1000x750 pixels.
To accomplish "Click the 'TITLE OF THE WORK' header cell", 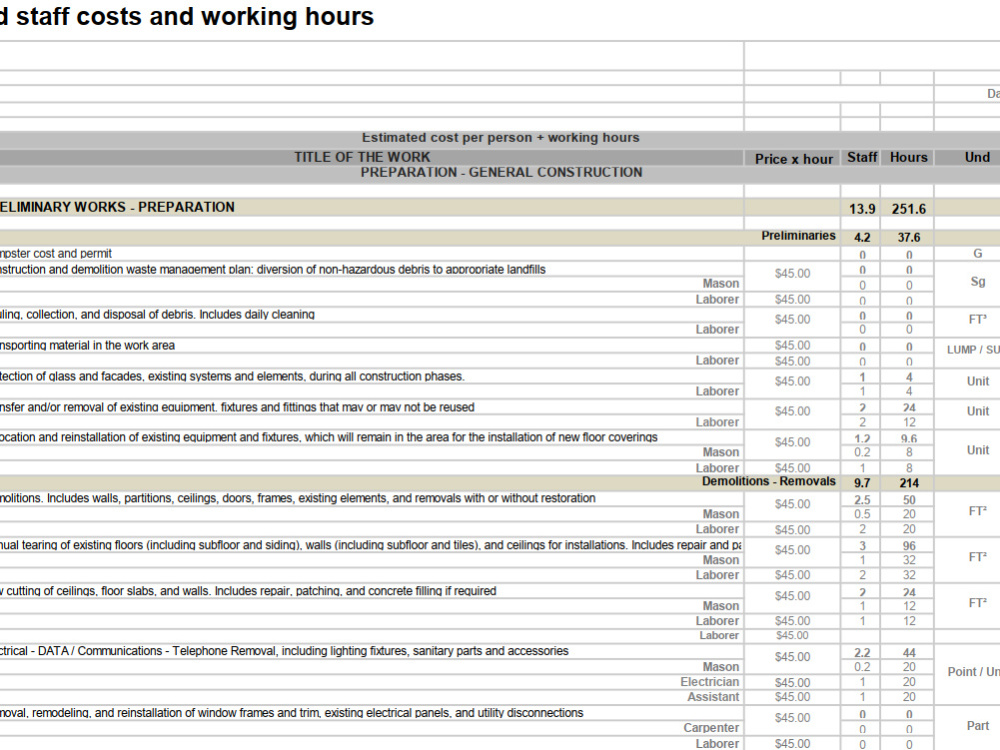I will [362, 157].
